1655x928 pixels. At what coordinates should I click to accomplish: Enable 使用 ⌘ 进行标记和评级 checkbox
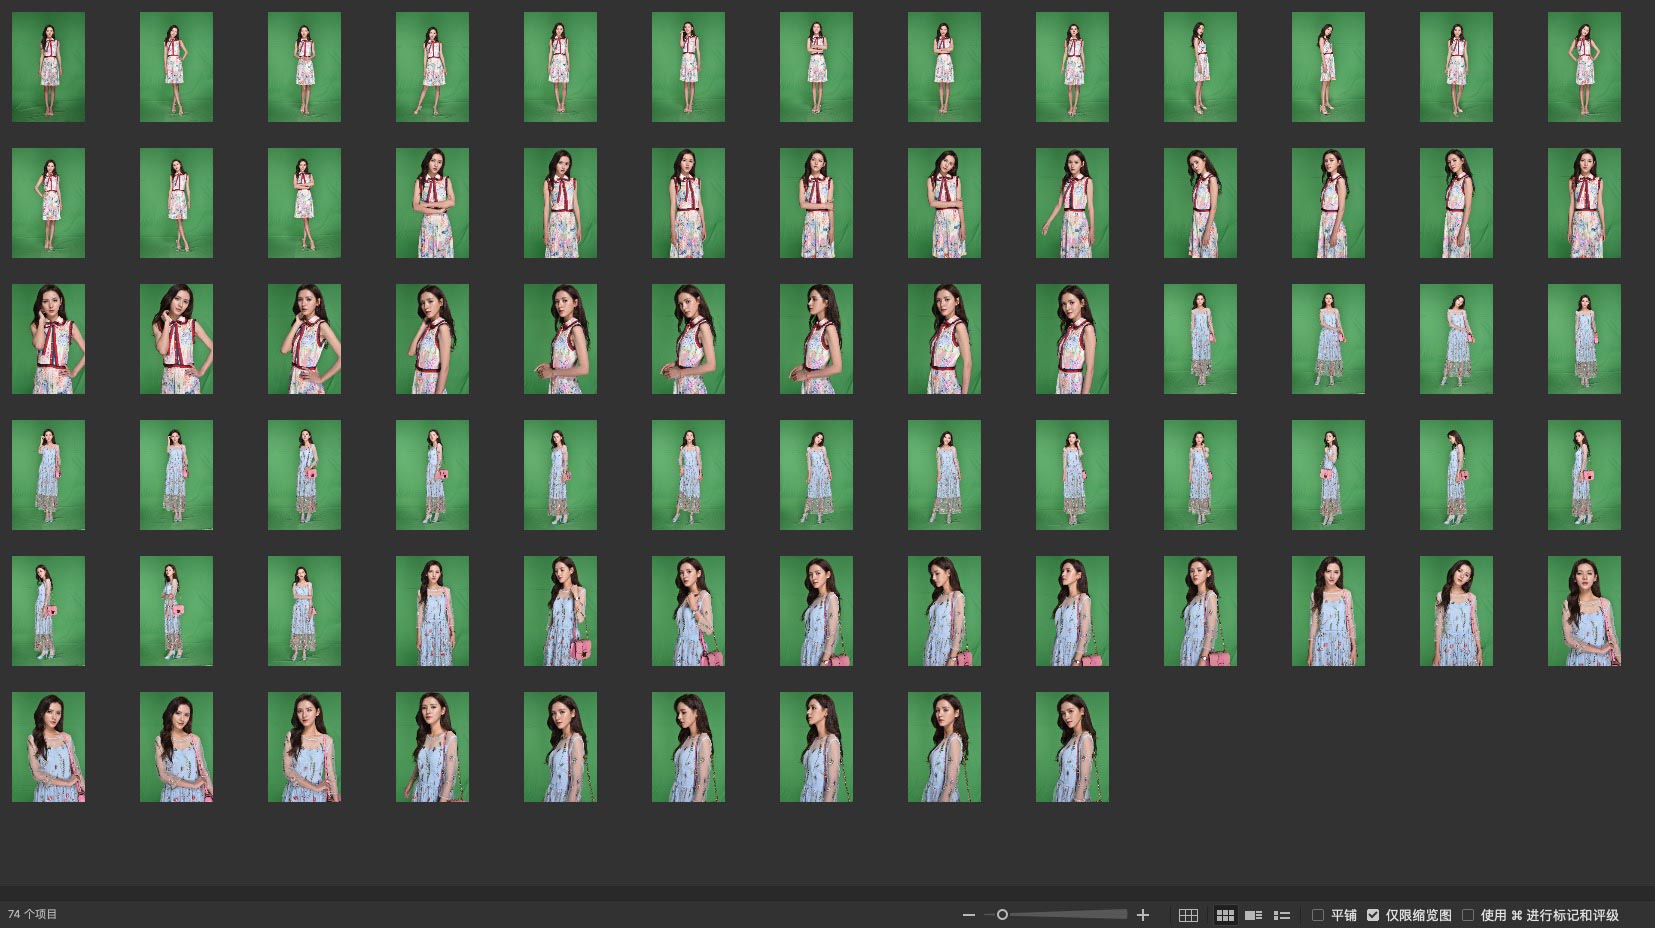[1468, 915]
